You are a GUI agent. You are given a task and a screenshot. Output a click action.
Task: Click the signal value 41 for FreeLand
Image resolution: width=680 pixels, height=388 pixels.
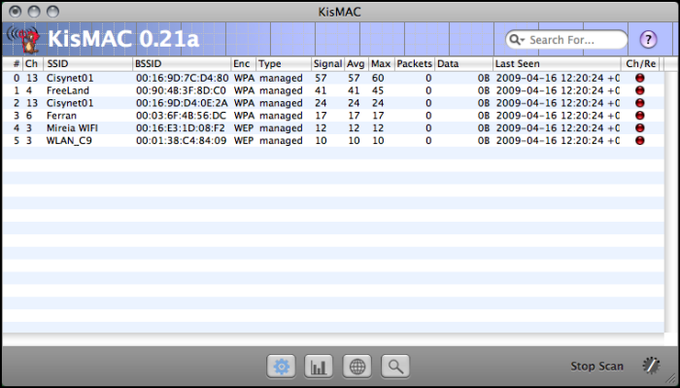[x=320, y=91]
